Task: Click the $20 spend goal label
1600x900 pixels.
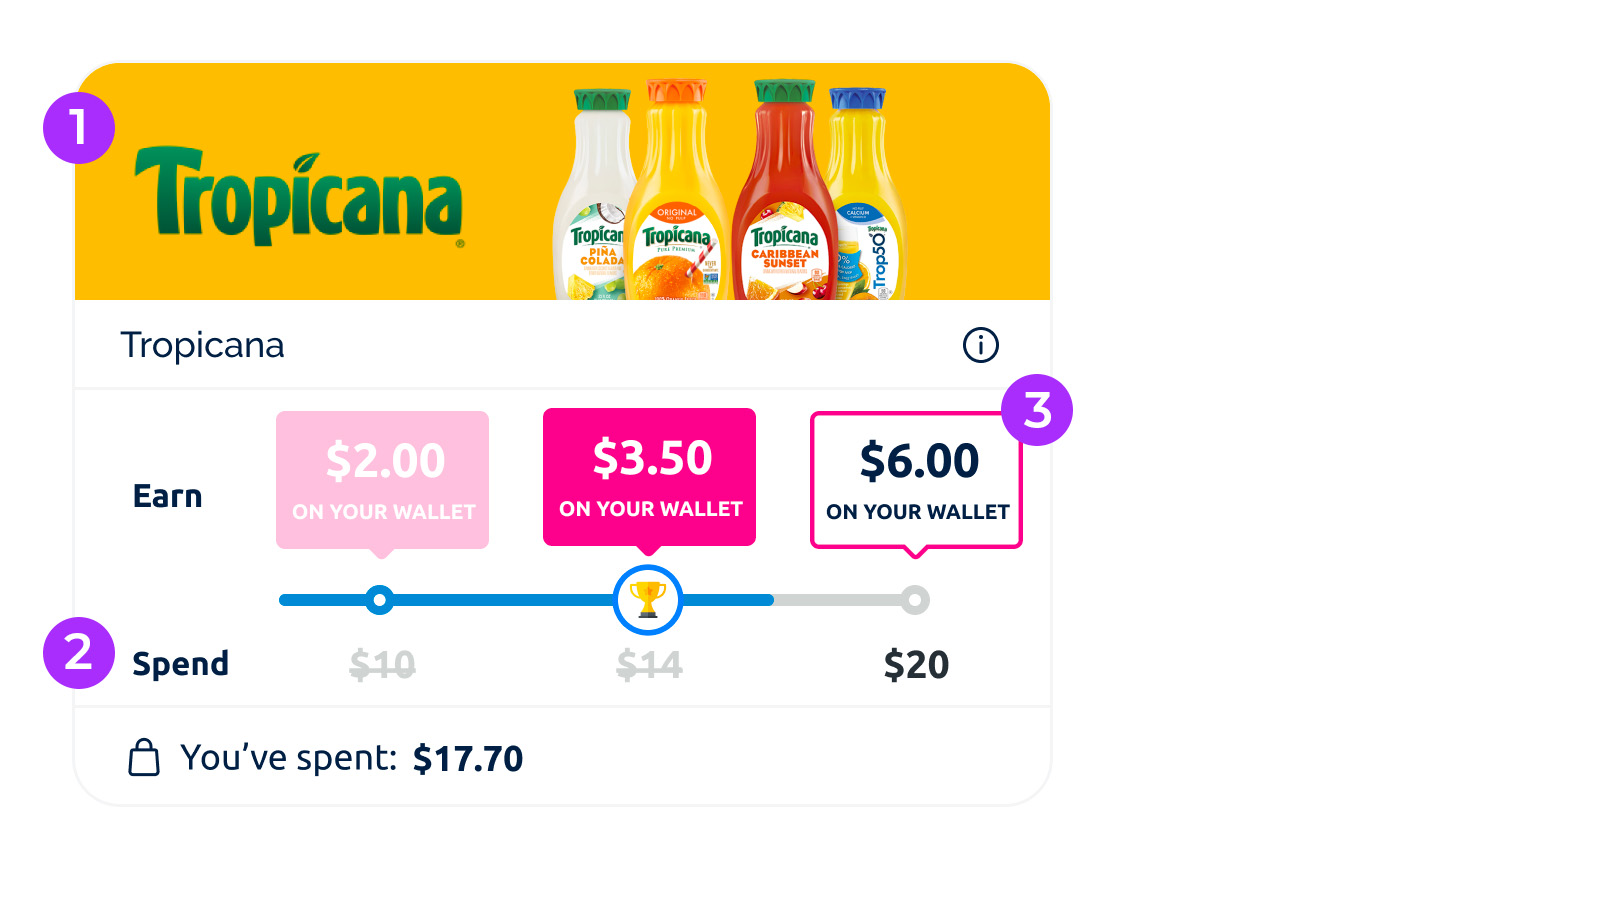Action: point(916,664)
